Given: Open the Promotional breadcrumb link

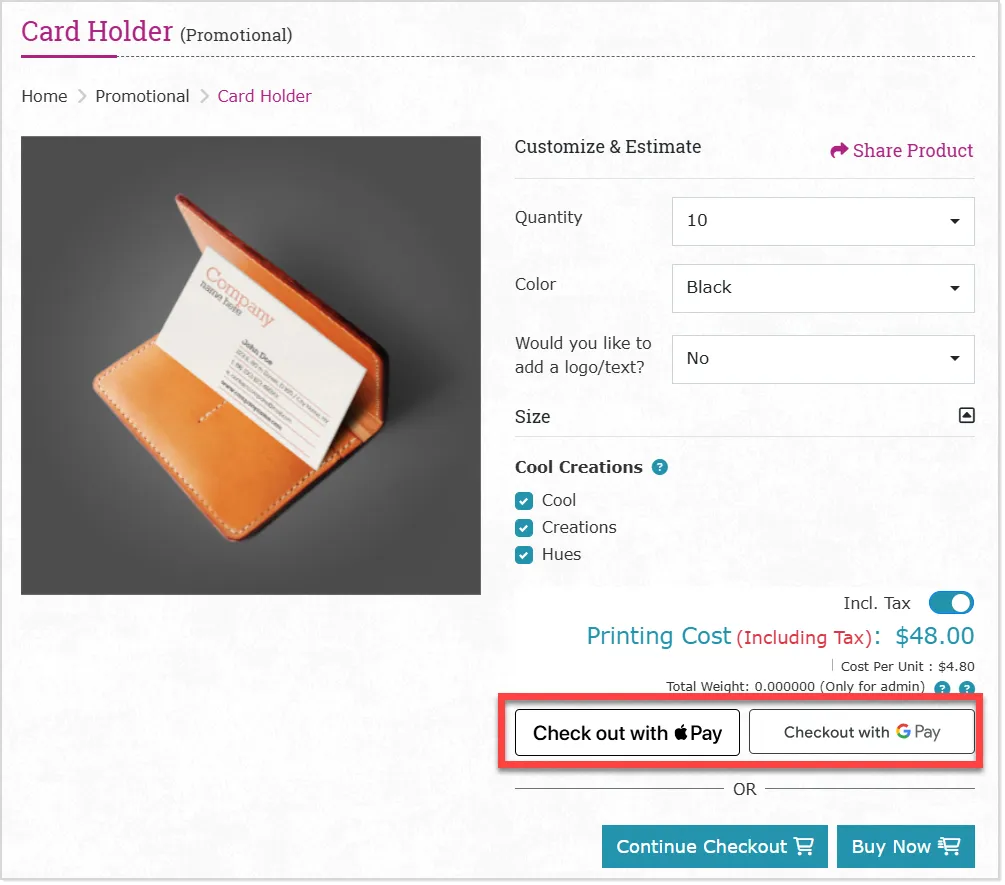Looking at the screenshot, I should 142,97.
